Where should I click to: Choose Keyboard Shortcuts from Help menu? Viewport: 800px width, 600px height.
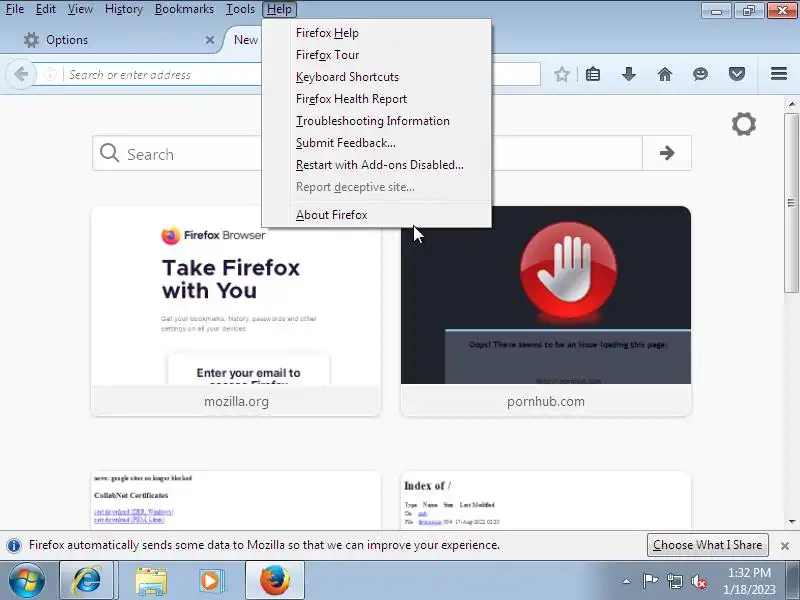[377, 77]
